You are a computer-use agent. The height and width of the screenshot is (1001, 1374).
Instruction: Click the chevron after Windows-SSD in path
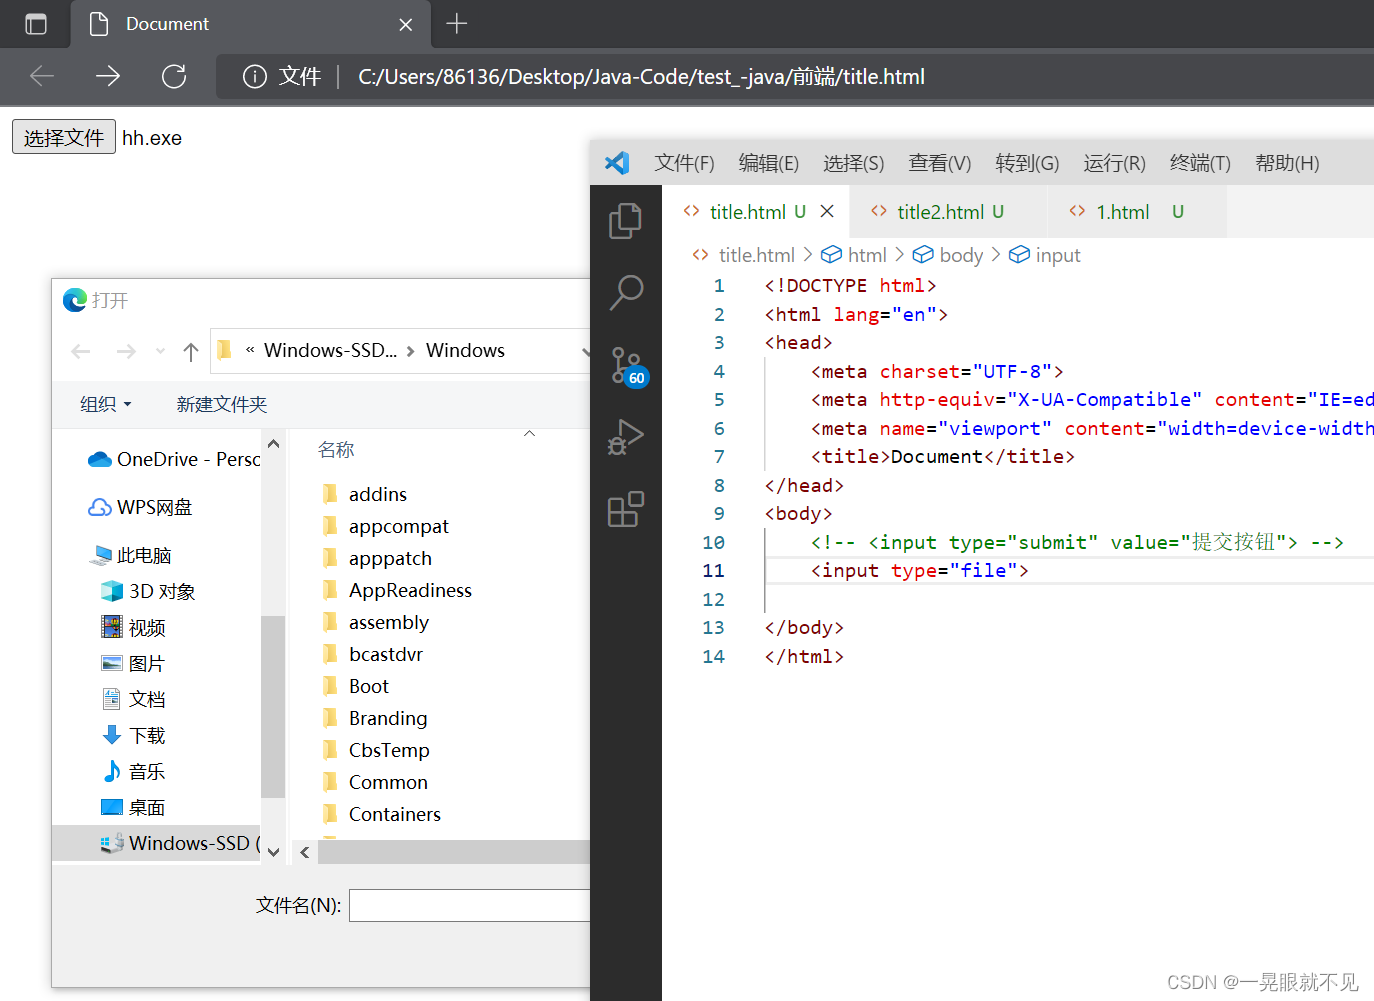point(410,351)
